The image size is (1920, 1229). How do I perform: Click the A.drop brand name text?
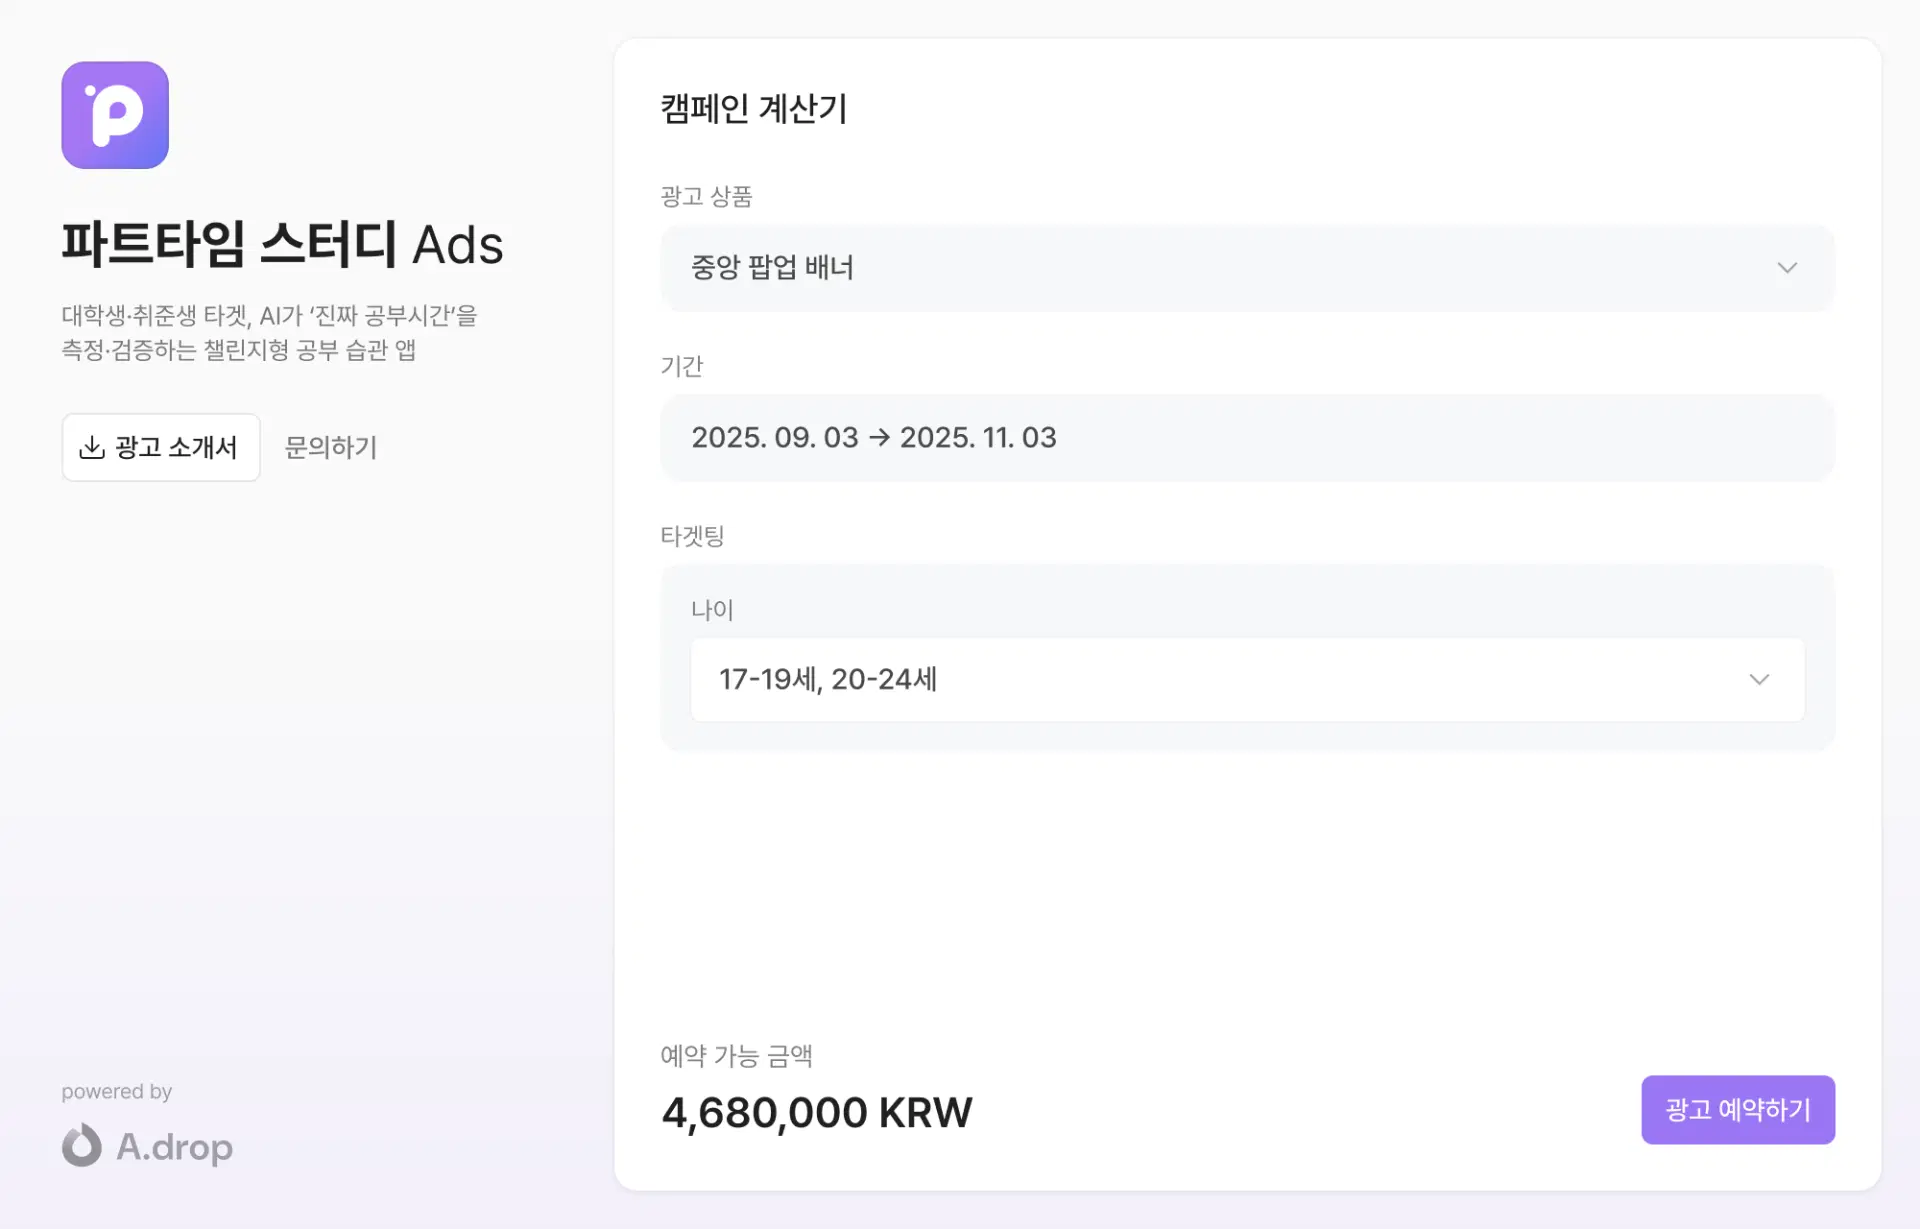coord(175,1147)
